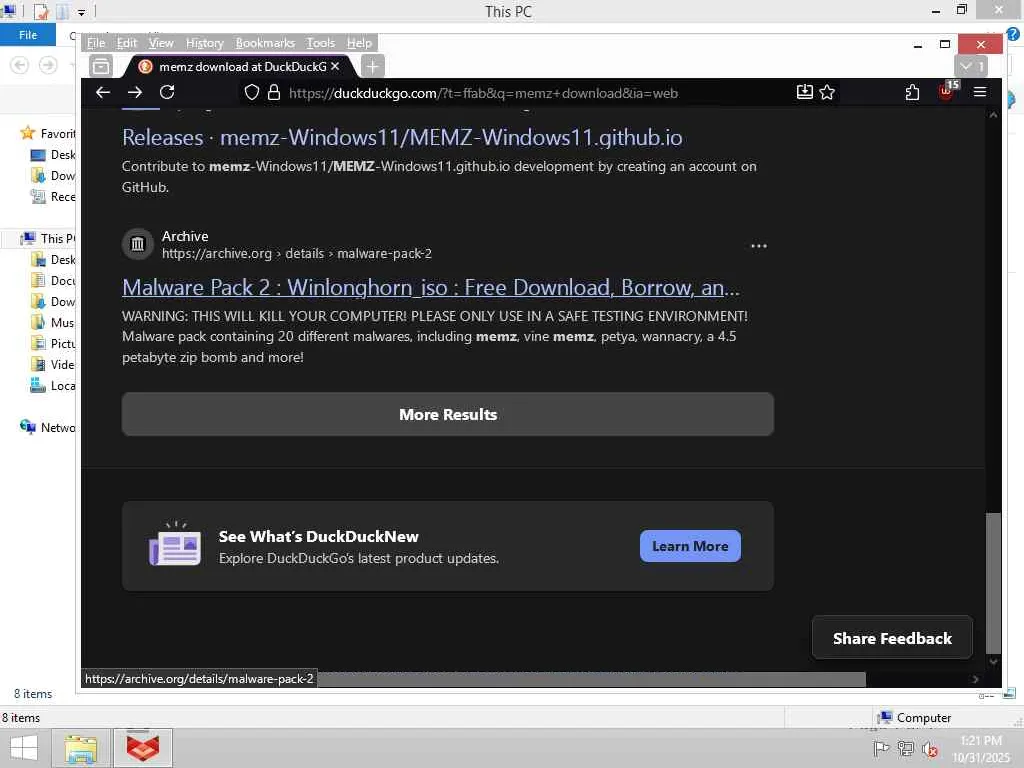Open the browser extensions puzzle icon
The height and width of the screenshot is (768, 1024).
coord(912,93)
